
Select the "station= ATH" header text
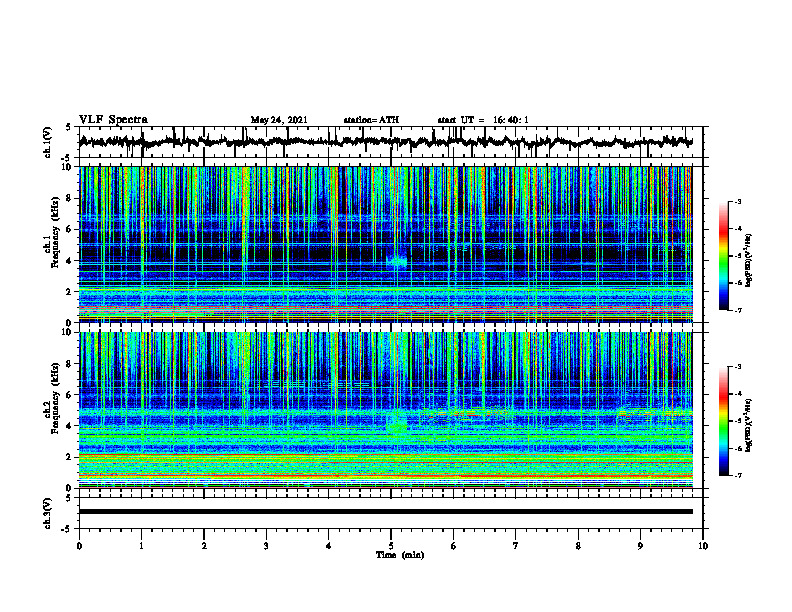pos(371,120)
